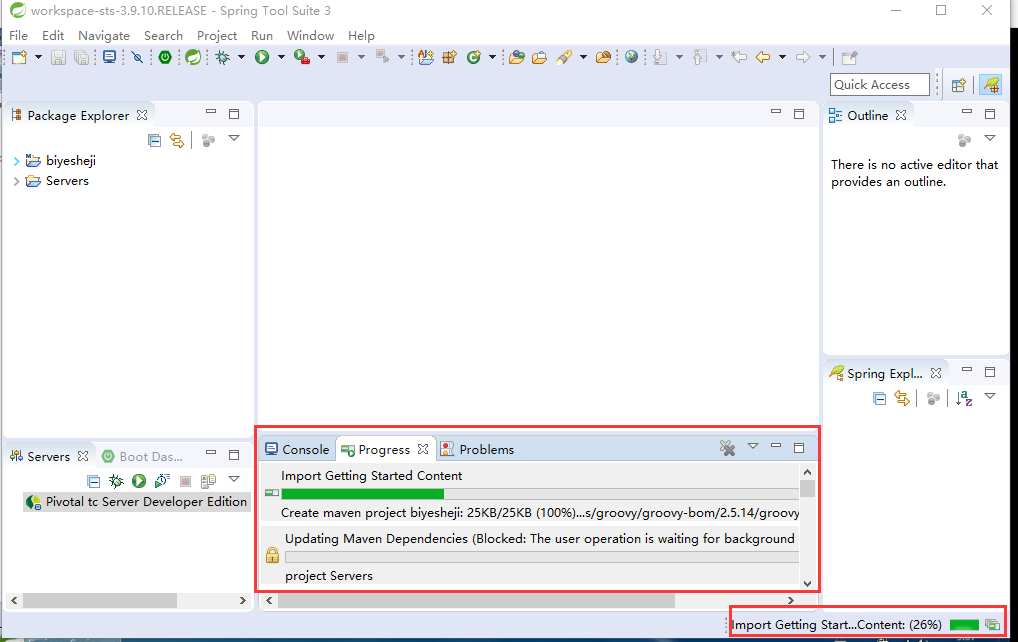
Task: Click the Search flashlight toolbar icon
Action: click(x=564, y=57)
